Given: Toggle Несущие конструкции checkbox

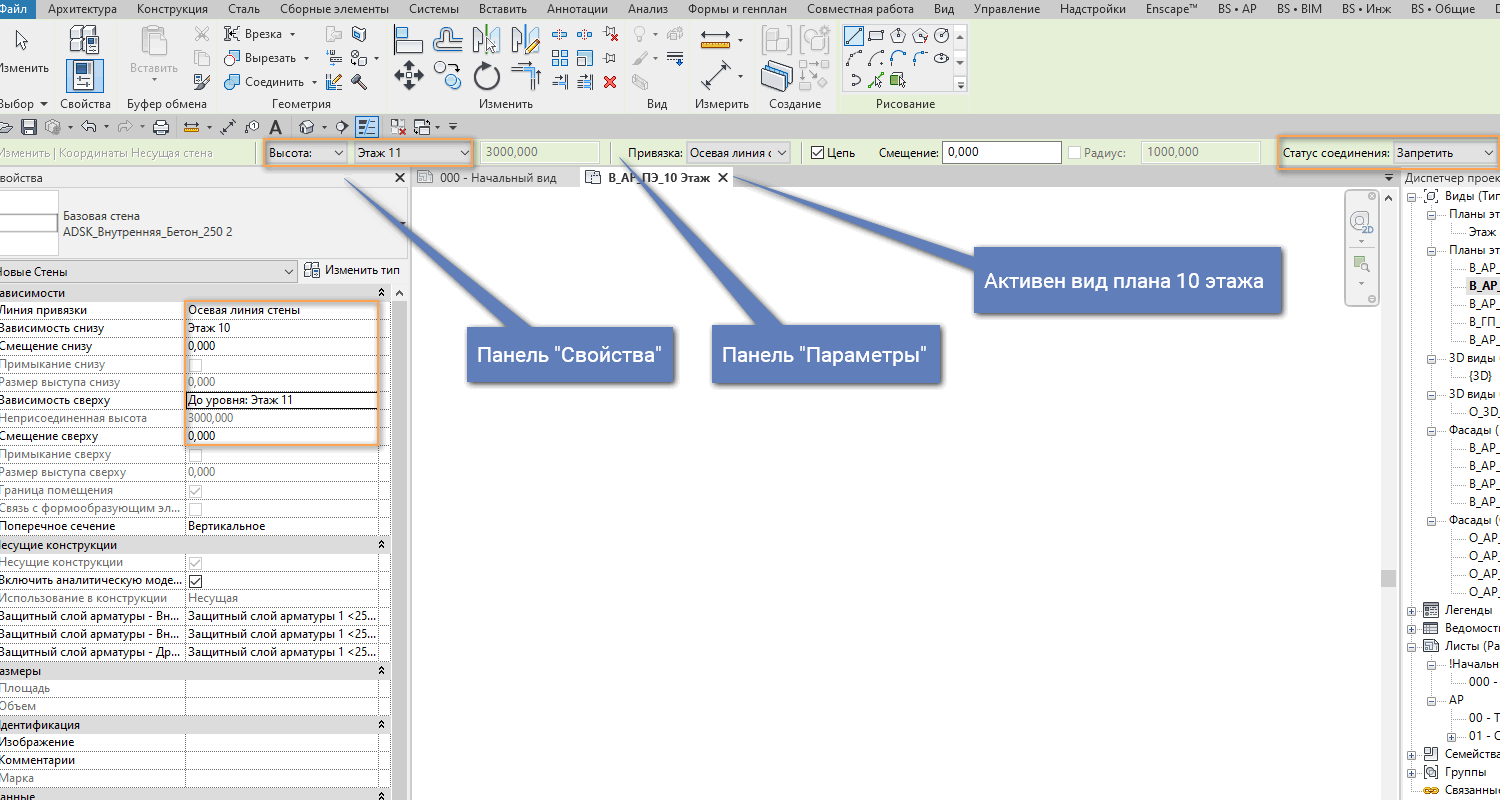Looking at the screenshot, I should tap(196, 562).
